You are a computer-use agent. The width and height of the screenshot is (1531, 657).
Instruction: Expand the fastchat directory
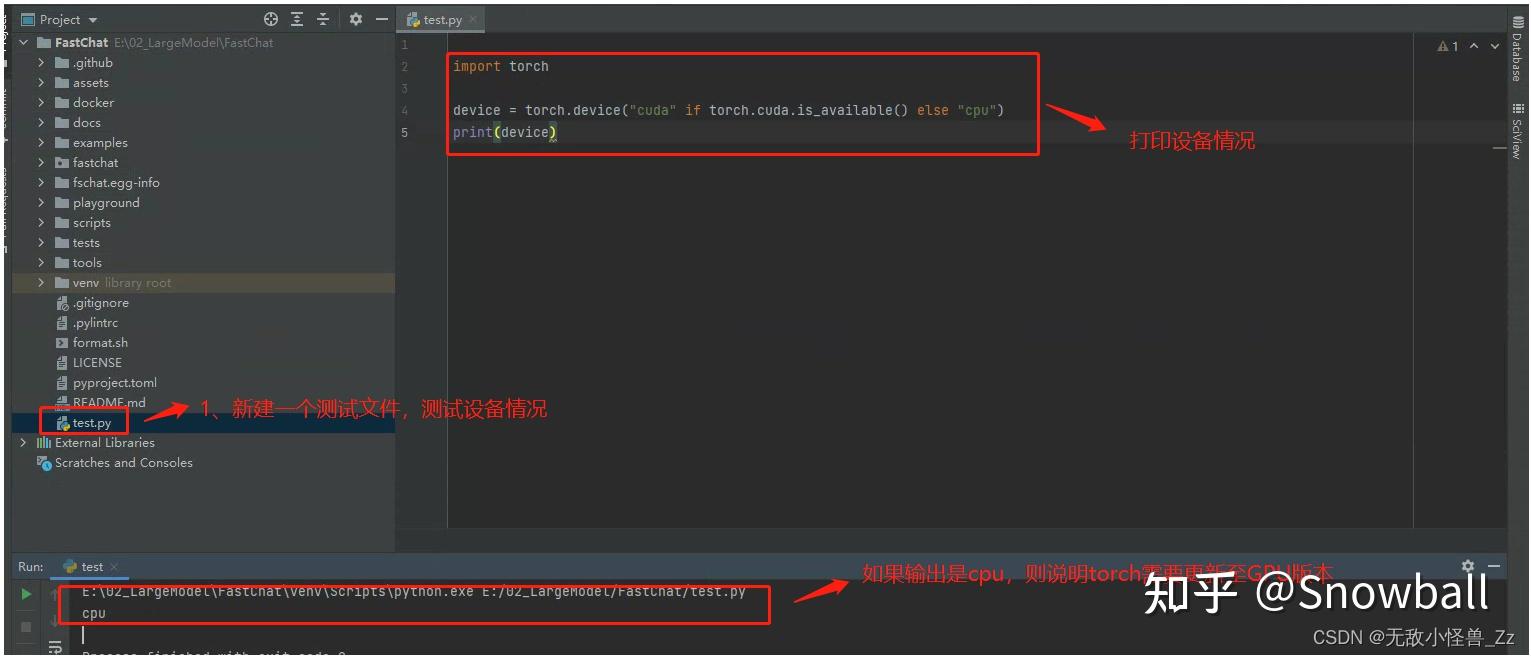coord(40,162)
